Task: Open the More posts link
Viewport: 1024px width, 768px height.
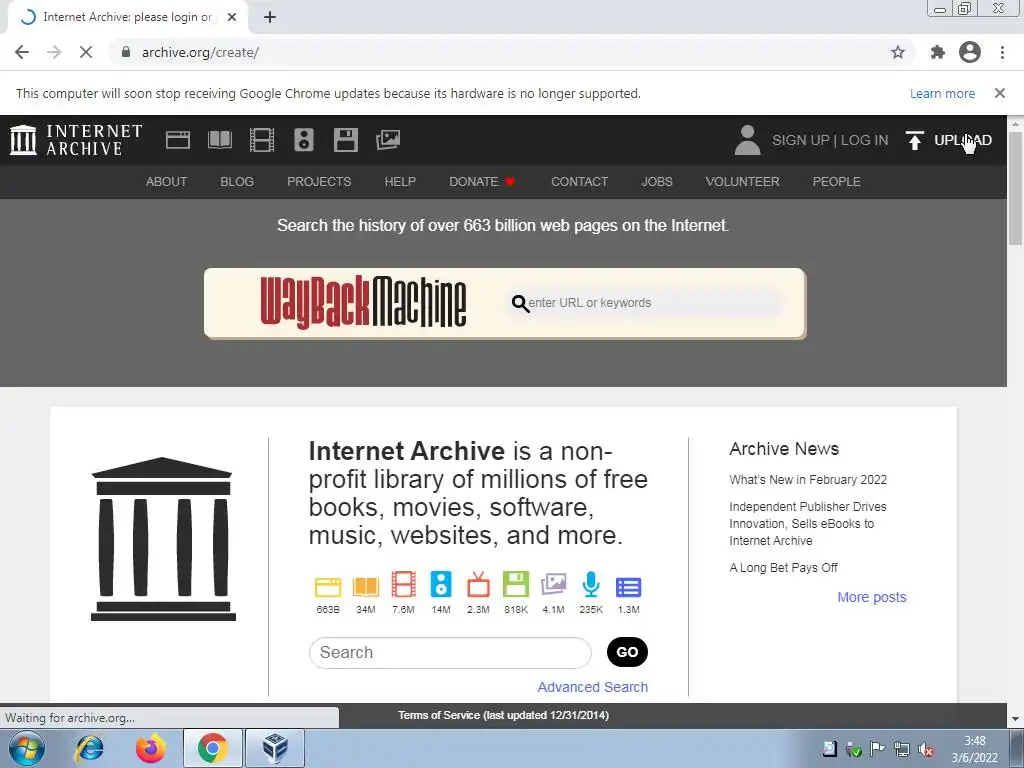Action: 872,597
